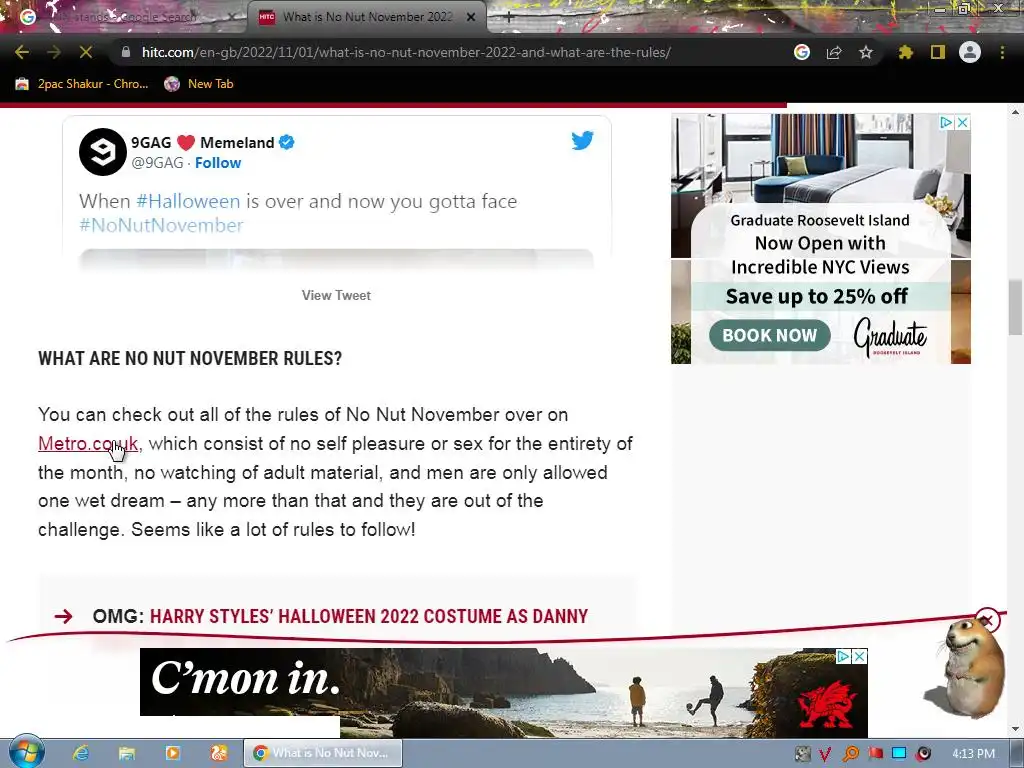Image resolution: width=1024 pixels, height=768 pixels.
Task: Share this page icon
Action: [x=834, y=52]
